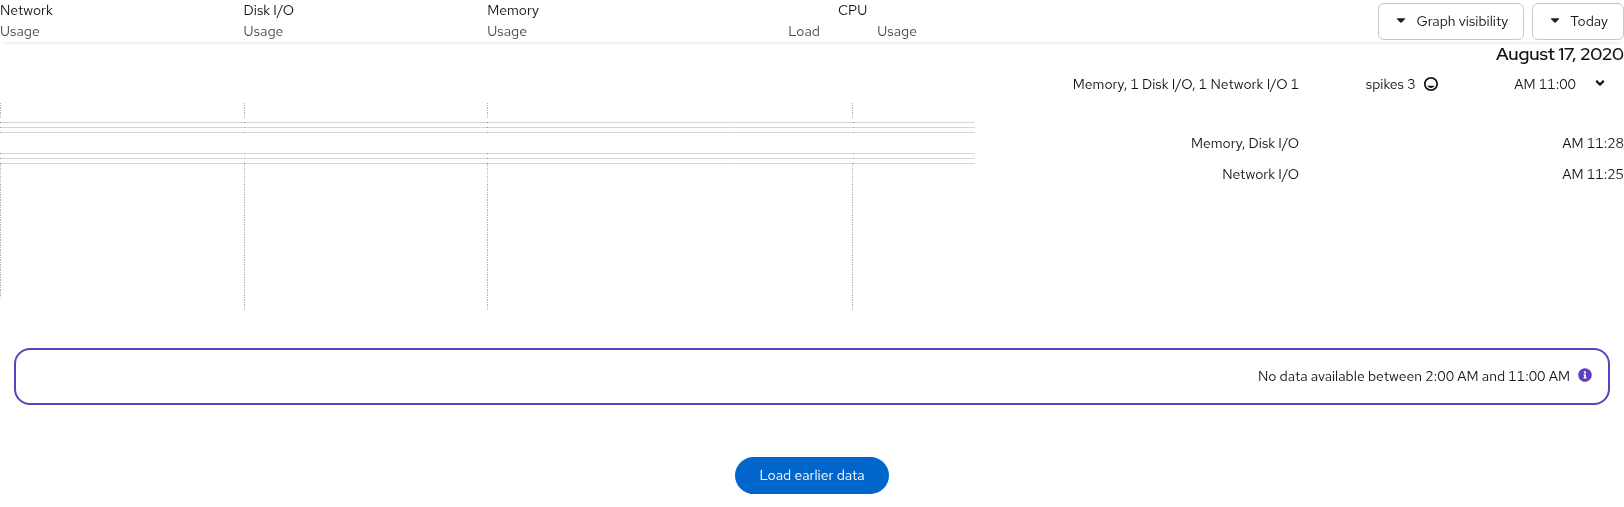Click the August 17, 2020 date heading
The width and height of the screenshot is (1624, 507).
coord(1559,54)
